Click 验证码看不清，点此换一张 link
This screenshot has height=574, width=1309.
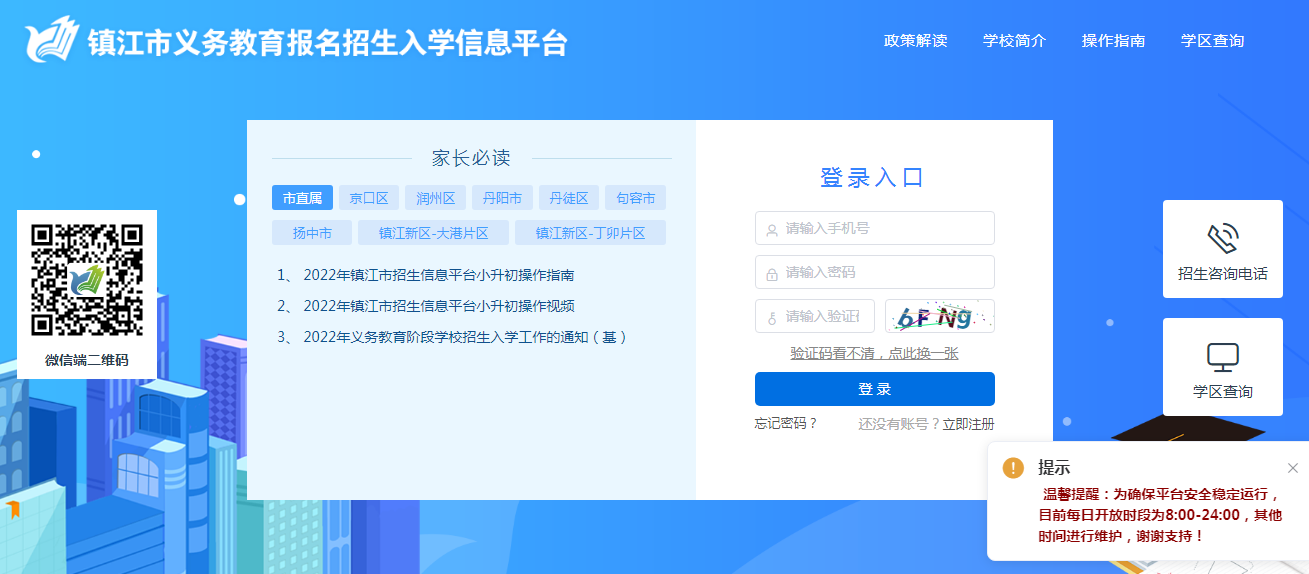coord(875,353)
